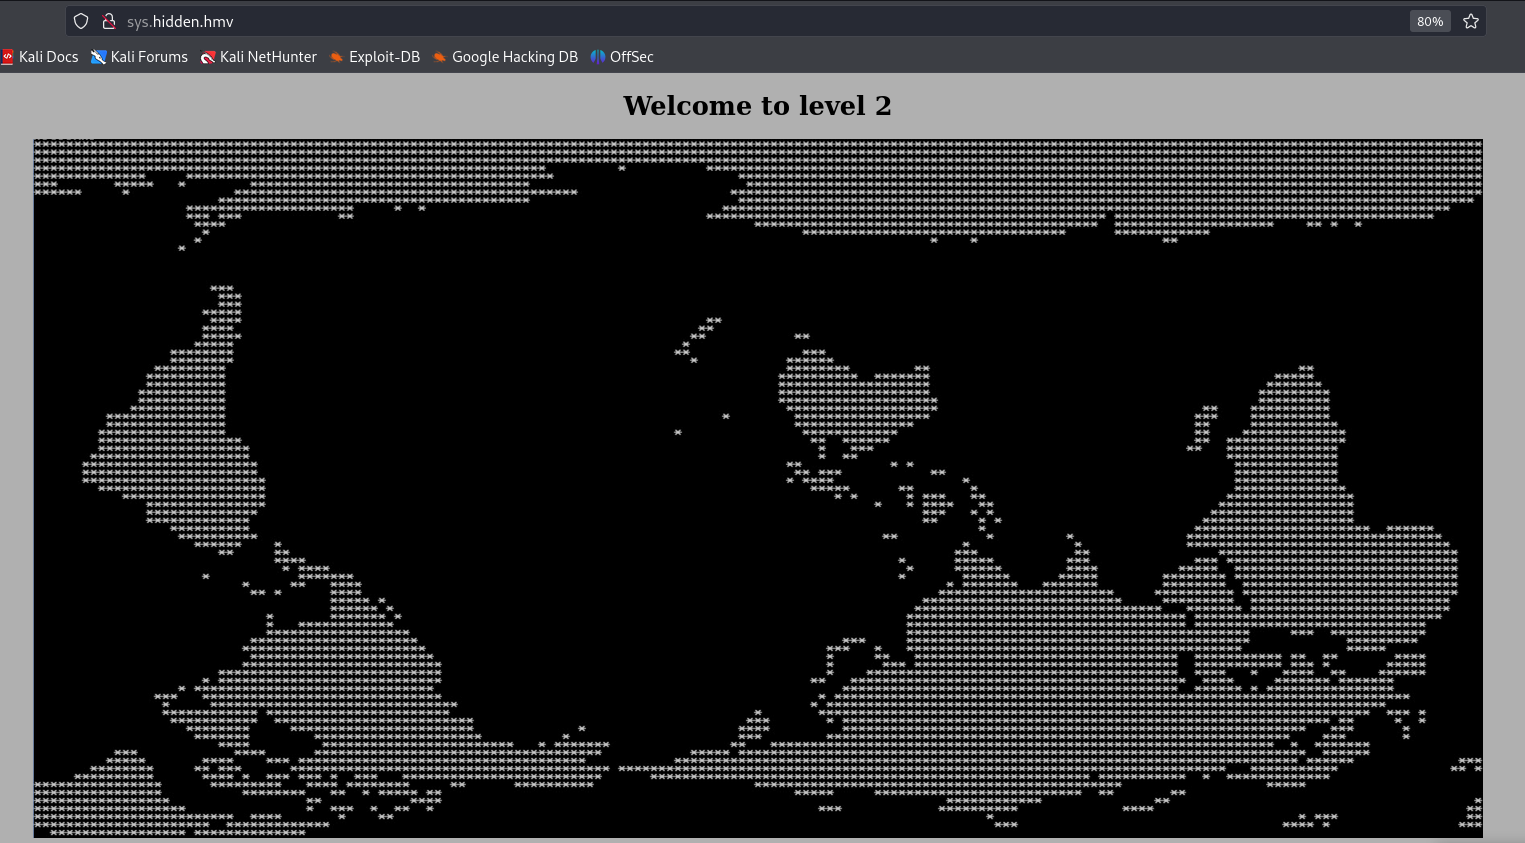Click the insecure connection padlock icon
The height and width of the screenshot is (843, 1525).
109,21
